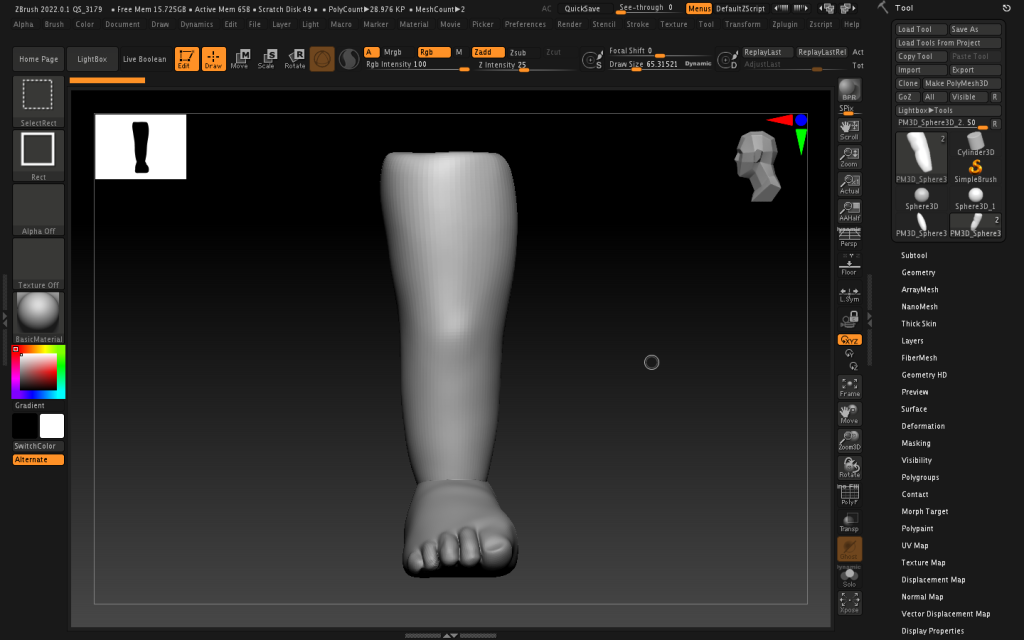The width and height of the screenshot is (1024, 640).
Task: Select the Cylinder3D tool thumbnail
Action: point(975,144)
